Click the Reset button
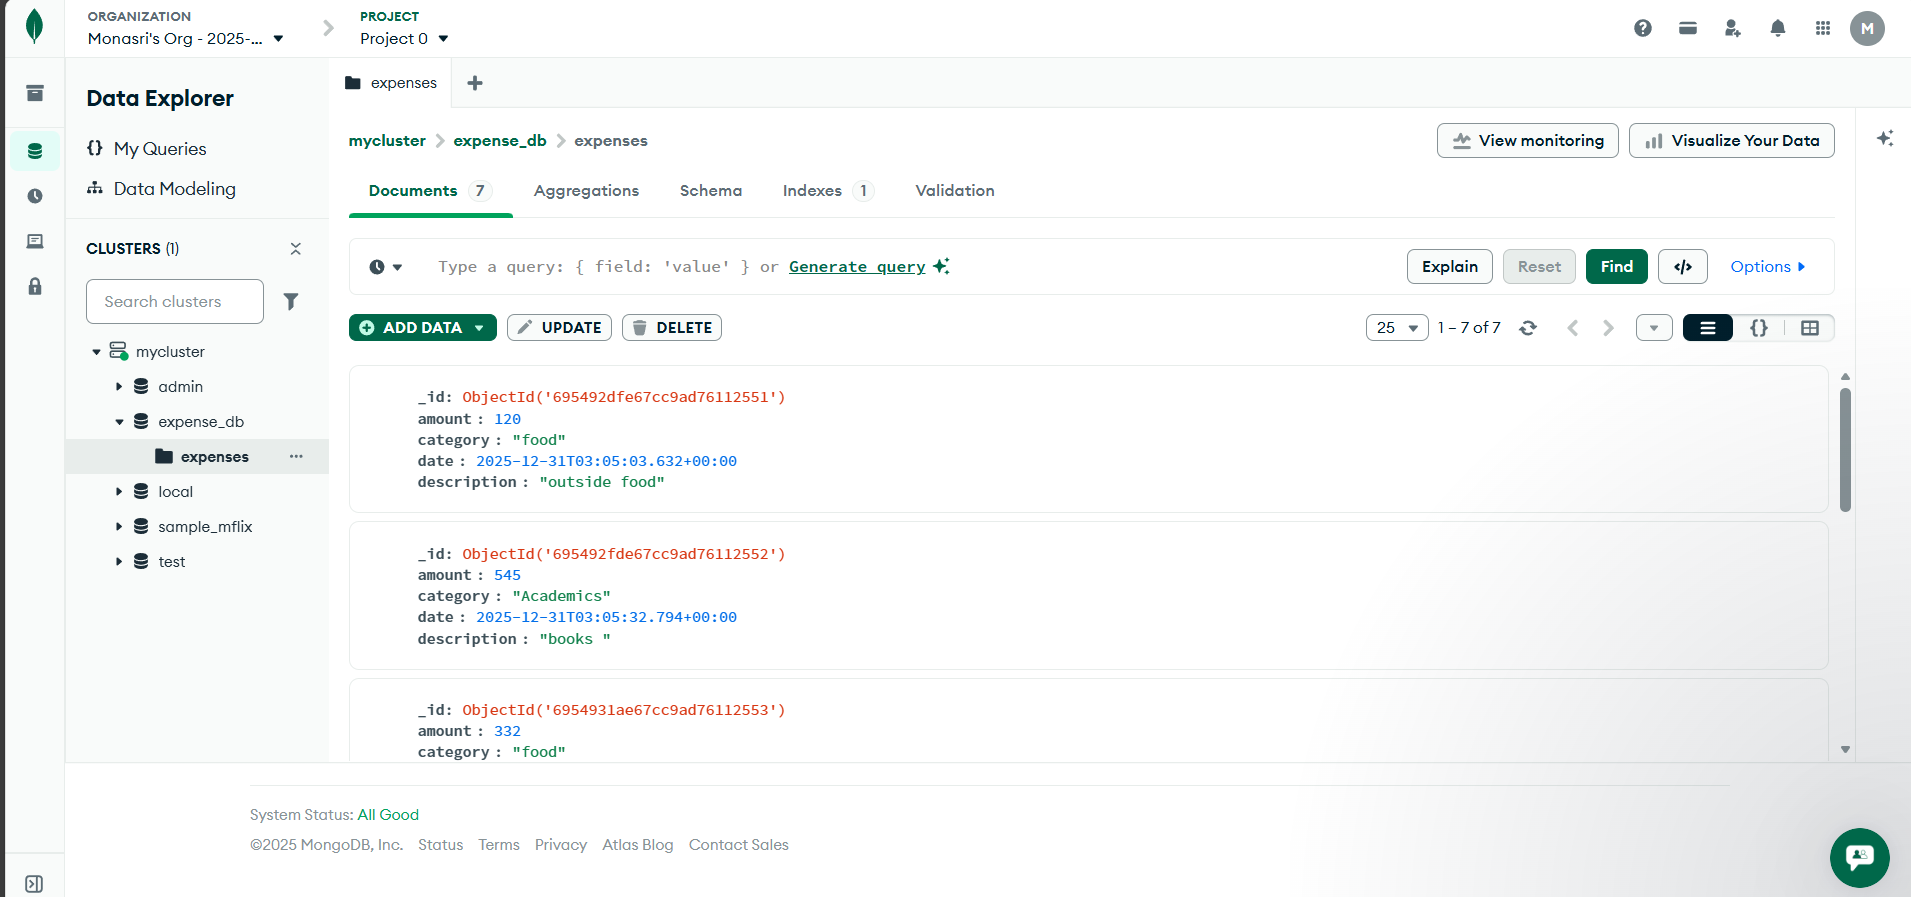 (x=1539, y=267)
